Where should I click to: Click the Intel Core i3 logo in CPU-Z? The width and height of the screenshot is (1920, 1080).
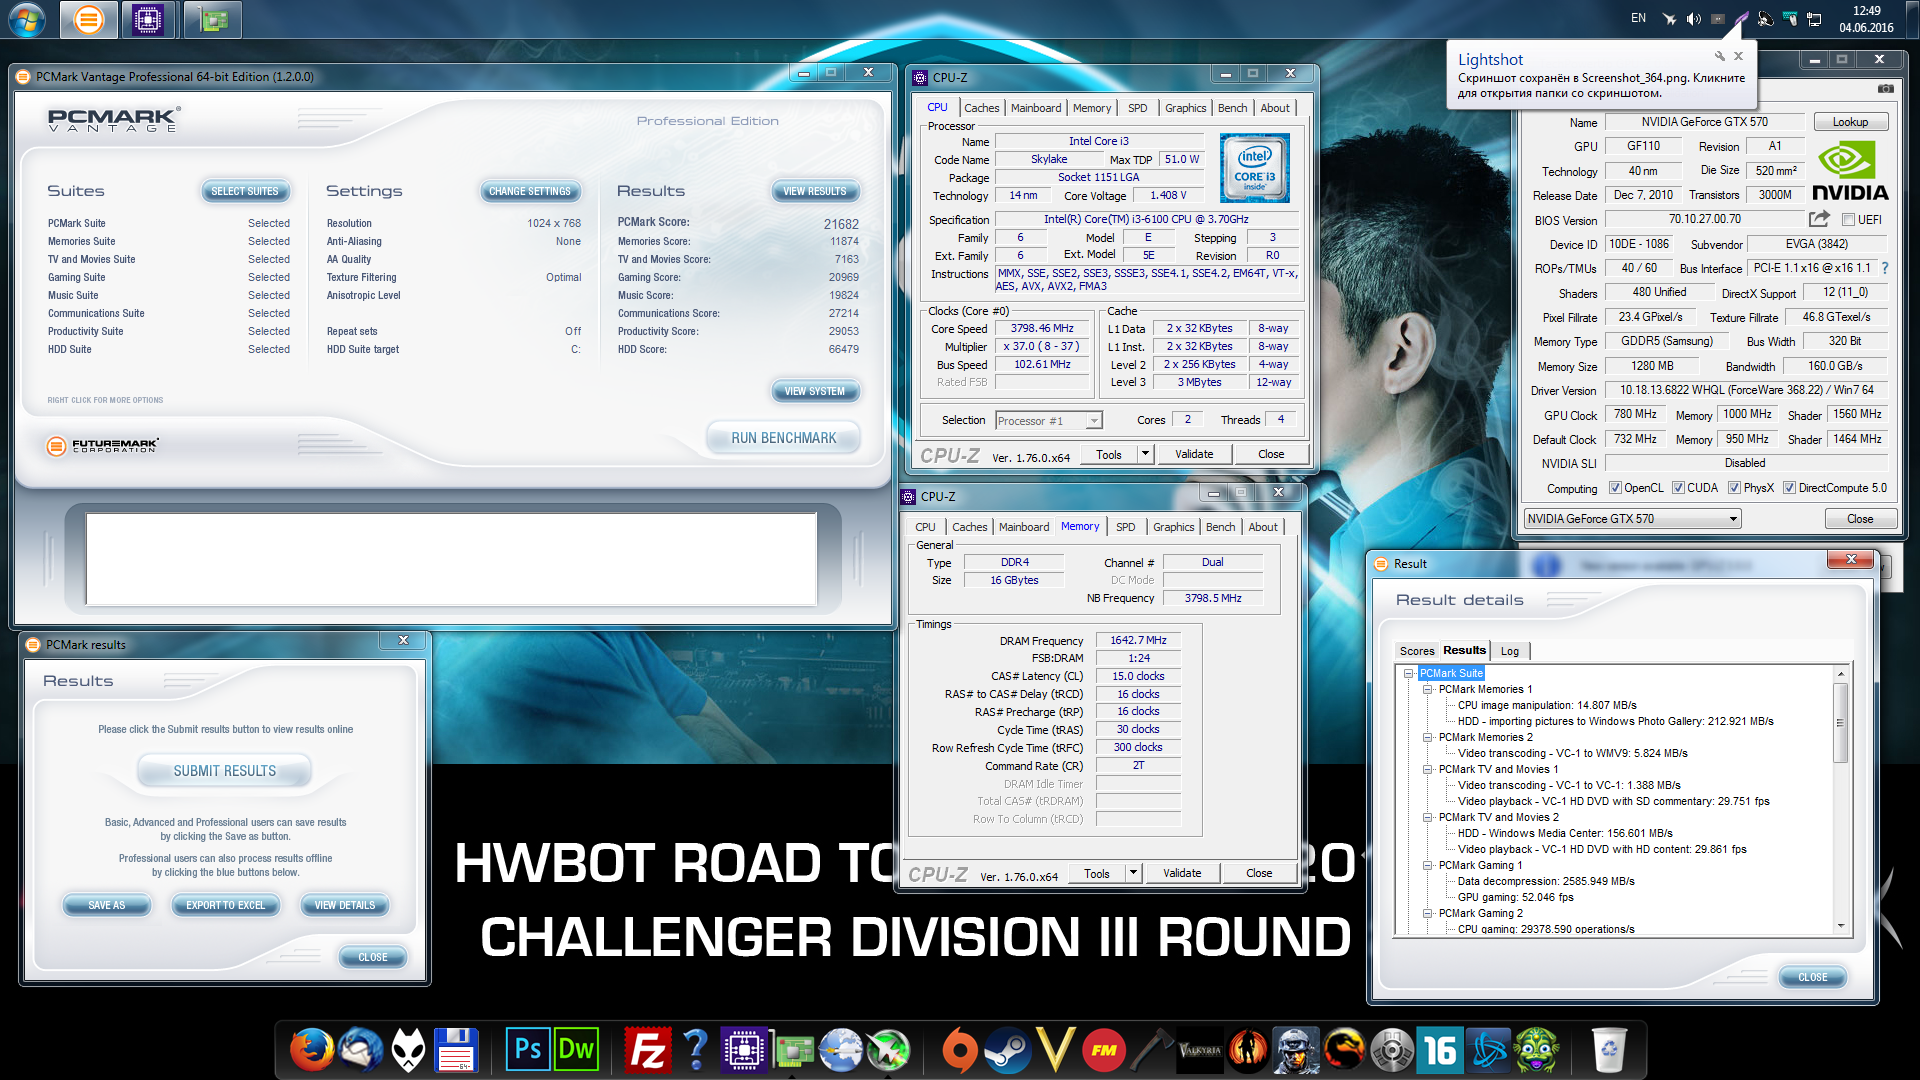[1255, 168]
